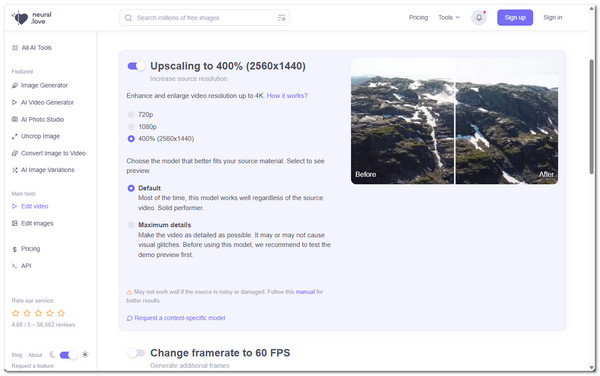The image size is (600, 376).
Task: Click the magnifier icon in search bar
Action: coord(128,18)
